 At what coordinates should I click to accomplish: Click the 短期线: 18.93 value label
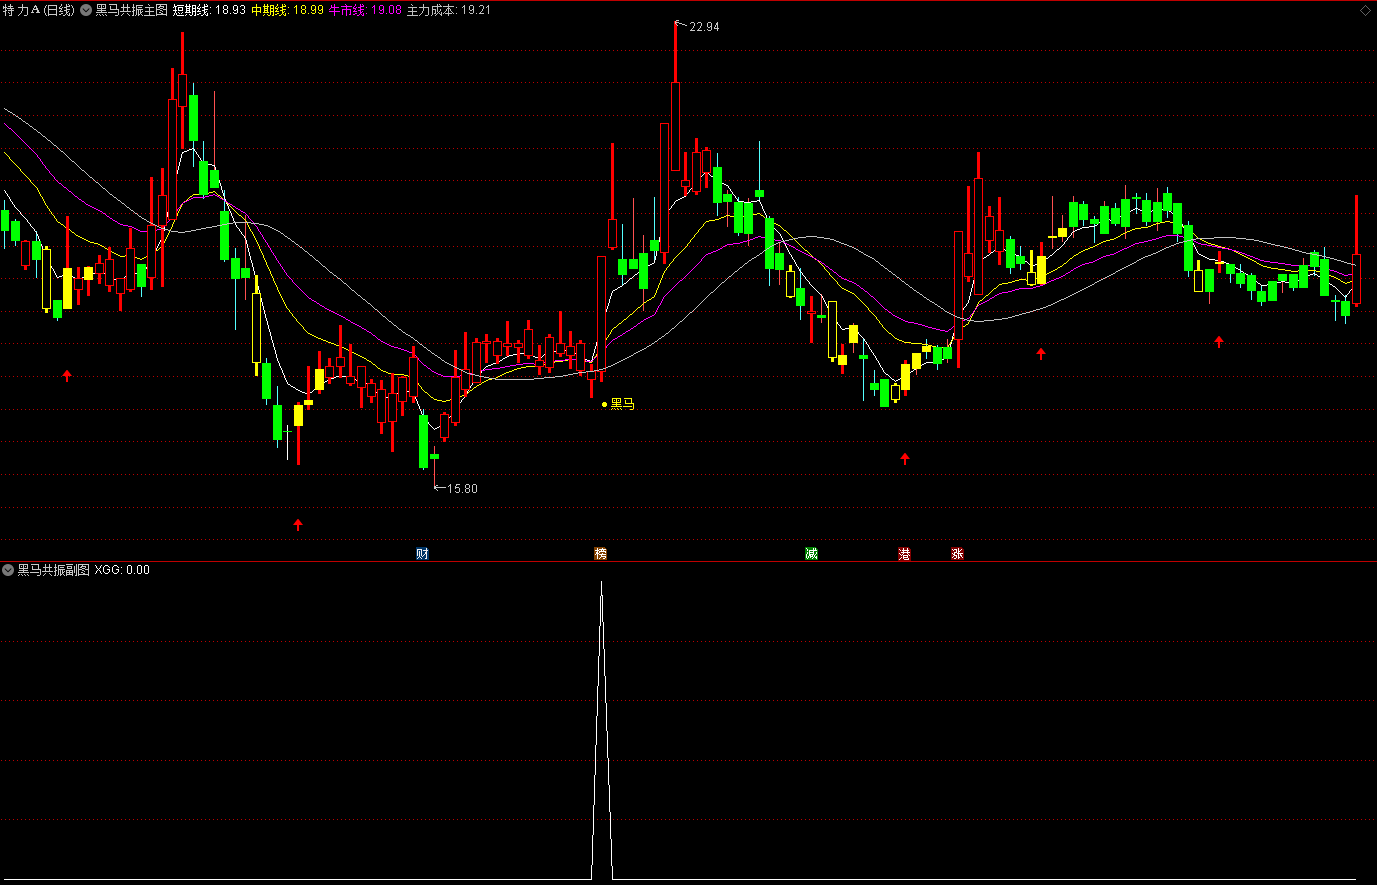tap(209, 10)
